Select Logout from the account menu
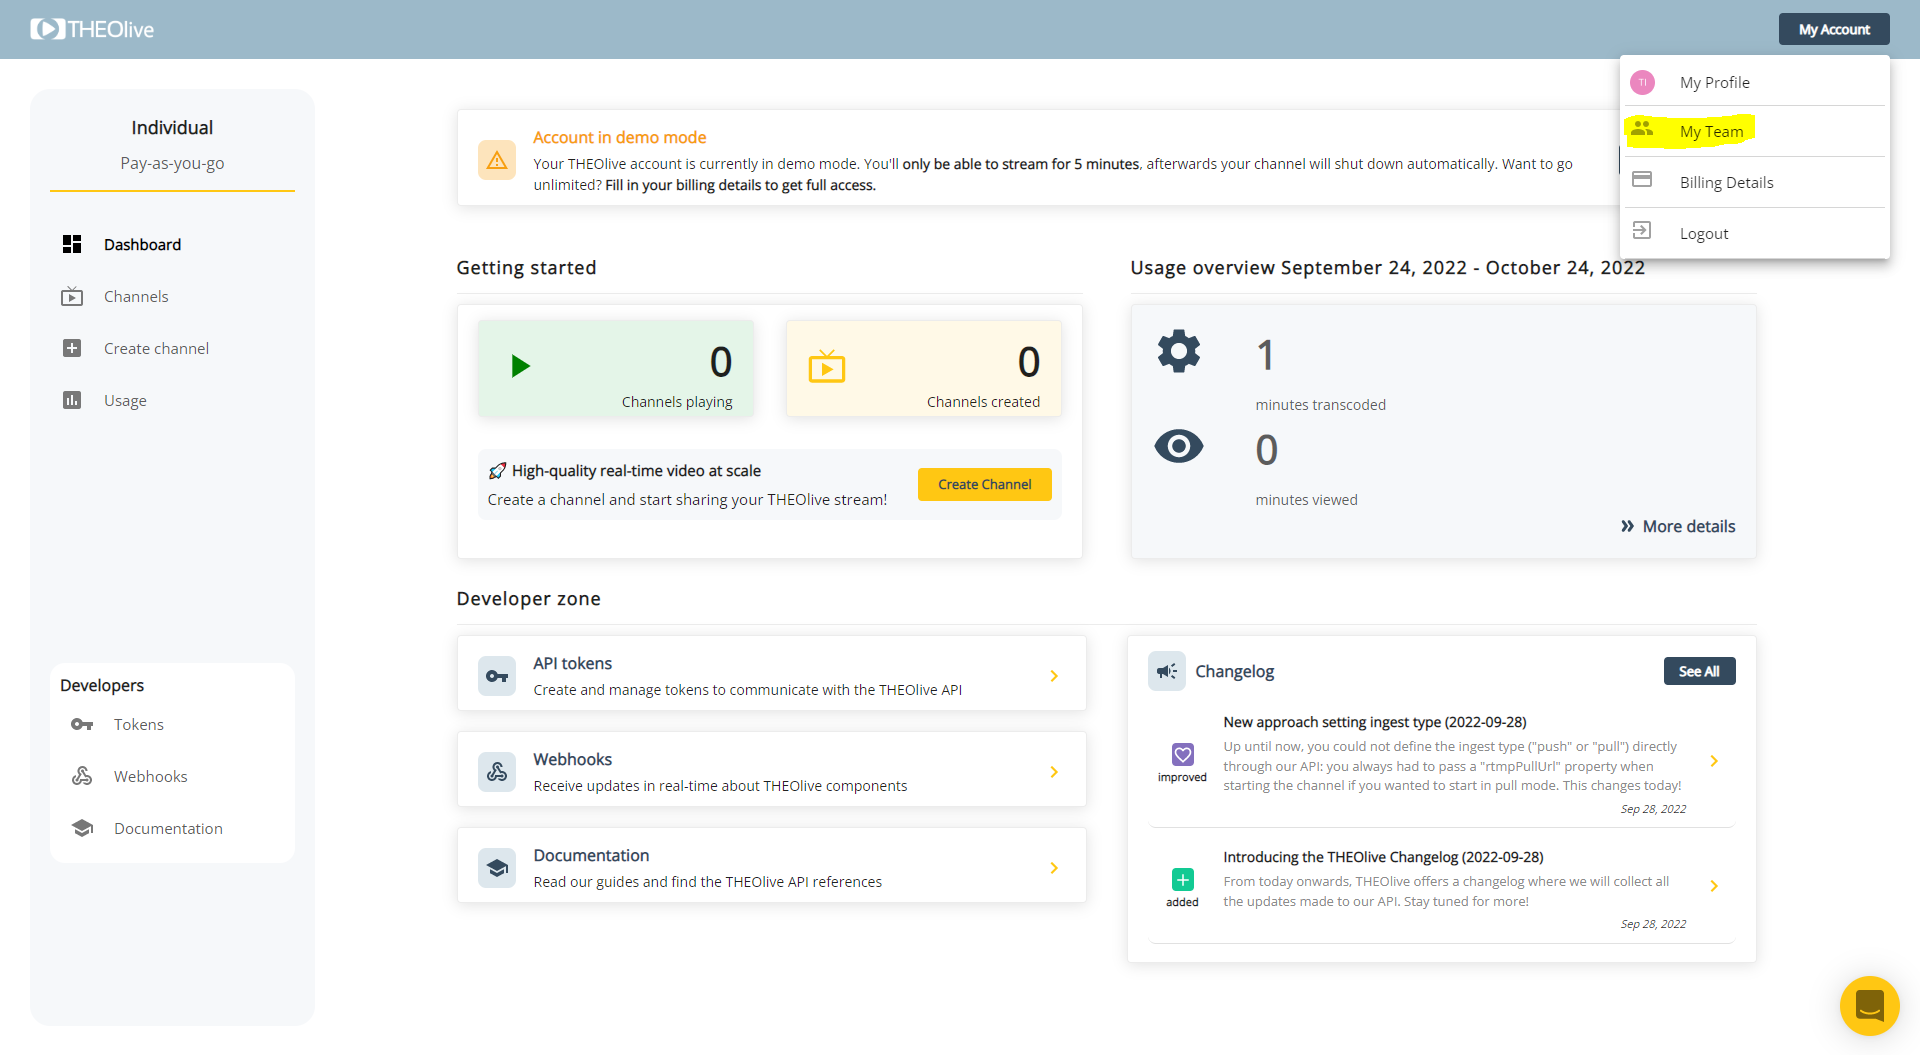The image size is (1920, 1055). pyautogui.click(x=1703, y=233)
